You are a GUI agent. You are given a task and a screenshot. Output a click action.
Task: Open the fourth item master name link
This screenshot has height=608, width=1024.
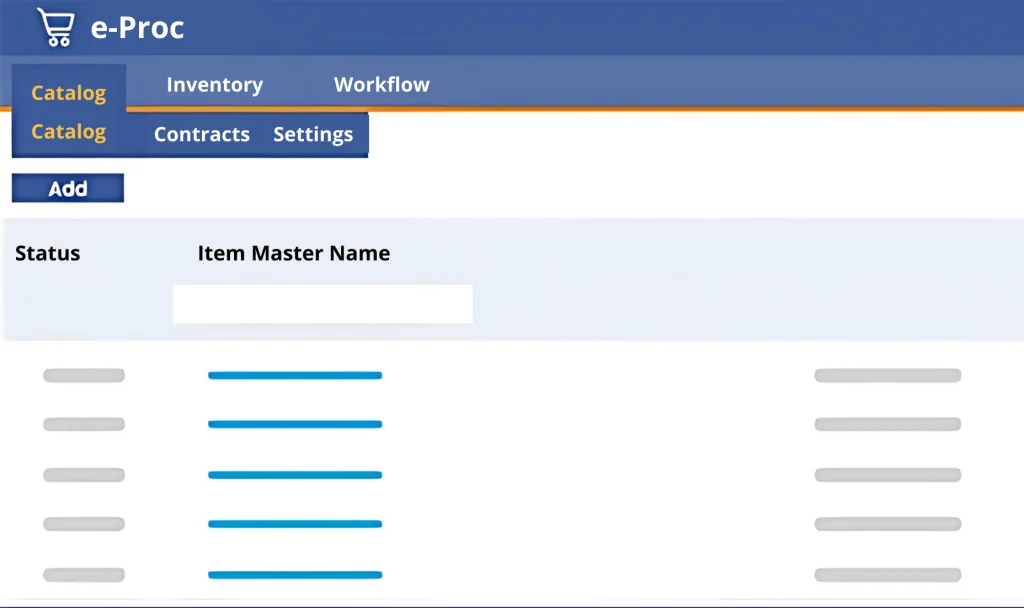point(294,524)
